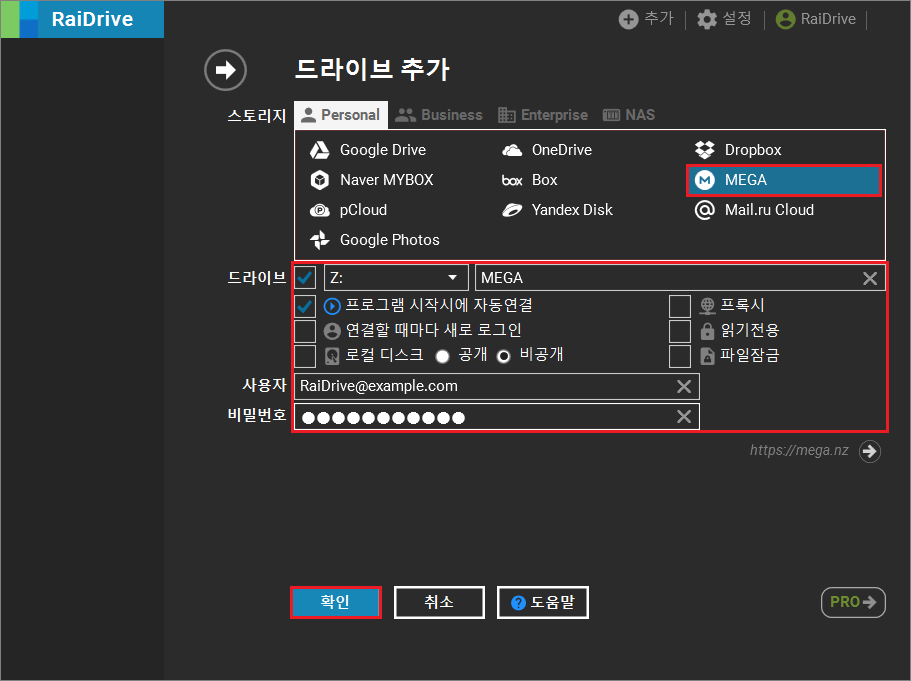Toggle the drive letter checkbox

pyautogui.click(x=305, y=278)
